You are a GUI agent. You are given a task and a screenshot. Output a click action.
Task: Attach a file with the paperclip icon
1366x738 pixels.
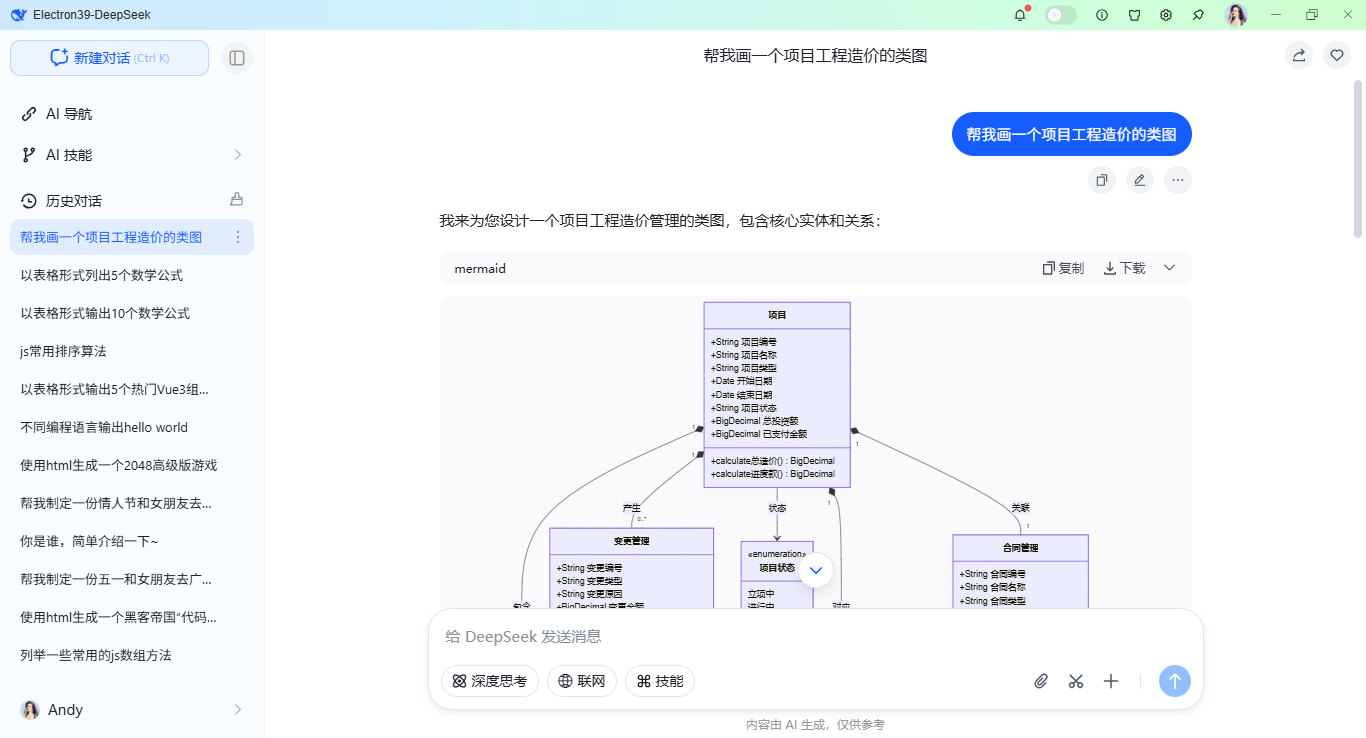[1041, 681]
